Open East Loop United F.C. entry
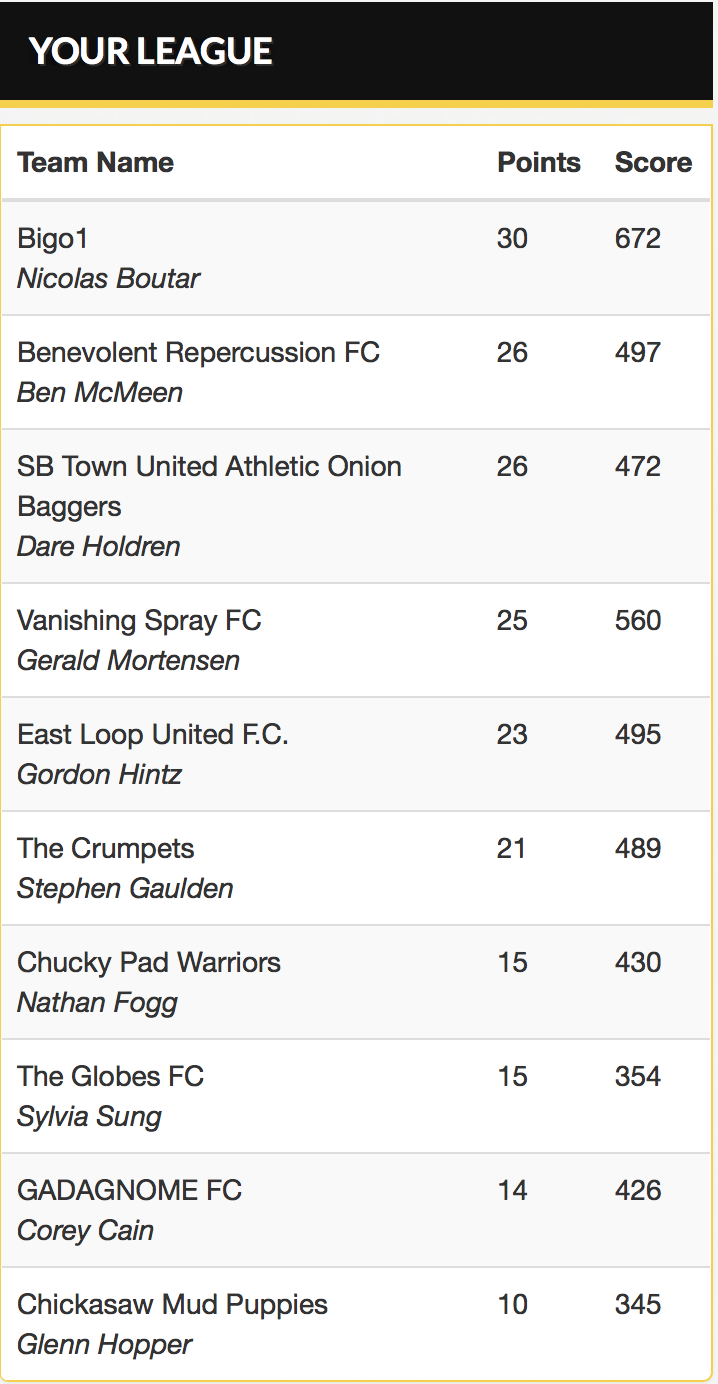This screenshot has width=718, height=1384. pos(153,734)
